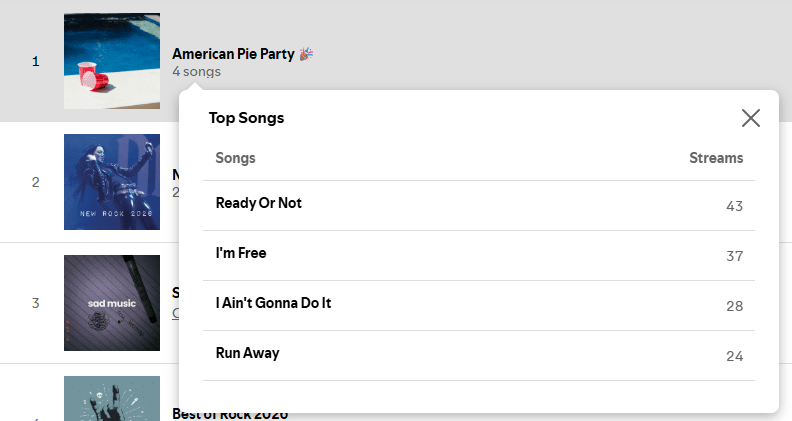Open the Best of Rock 2026 title
Screen dimensions: 792x421
(230, 413)
